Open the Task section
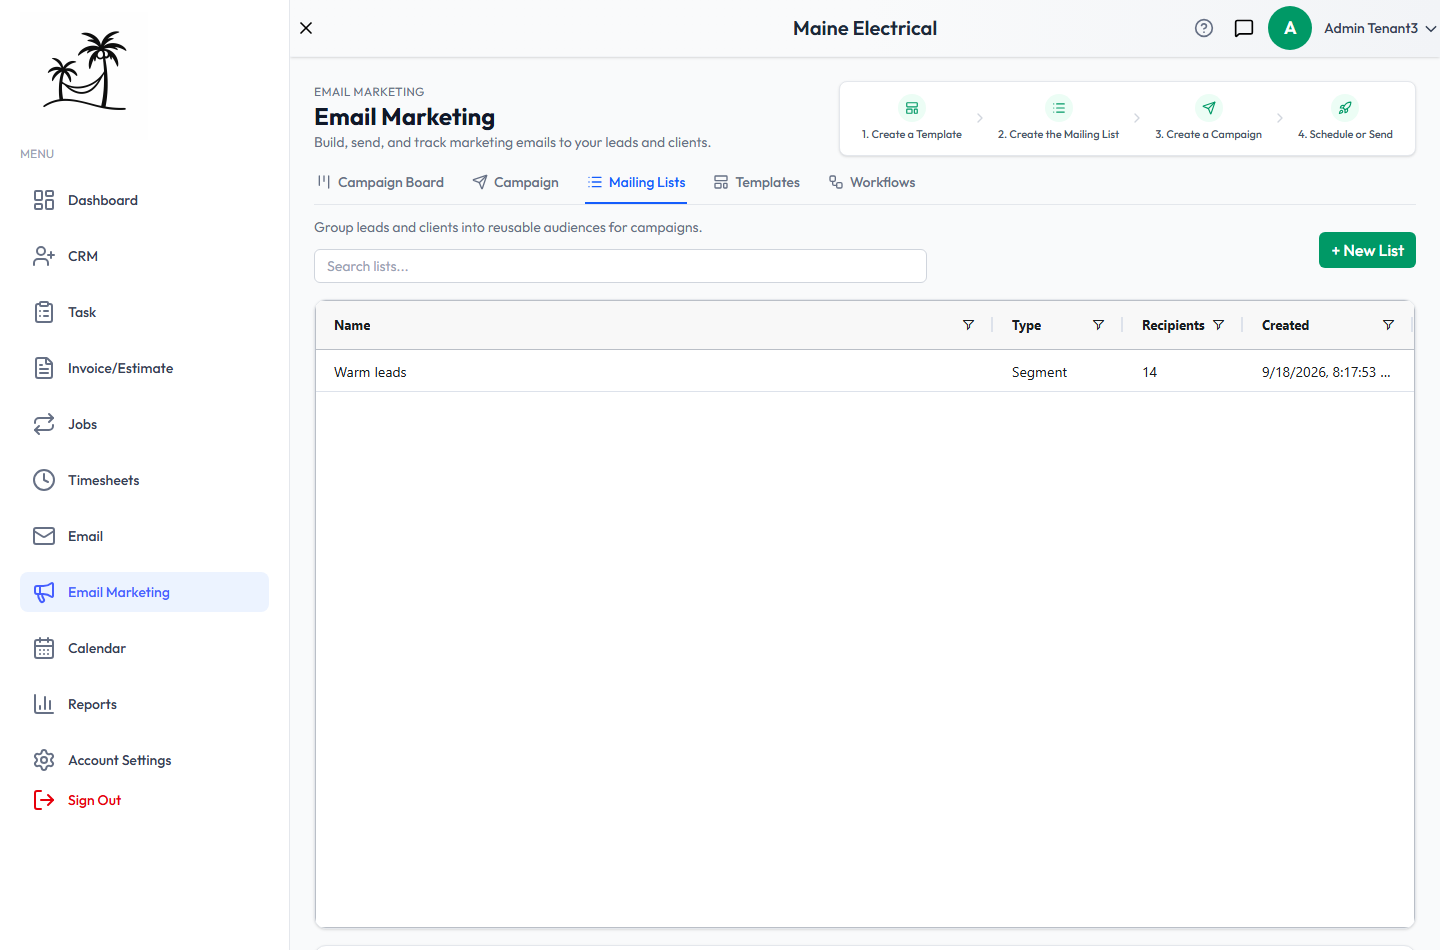Screen dimensions: 1440x950 pyautogui.click(x=144, y=312)
